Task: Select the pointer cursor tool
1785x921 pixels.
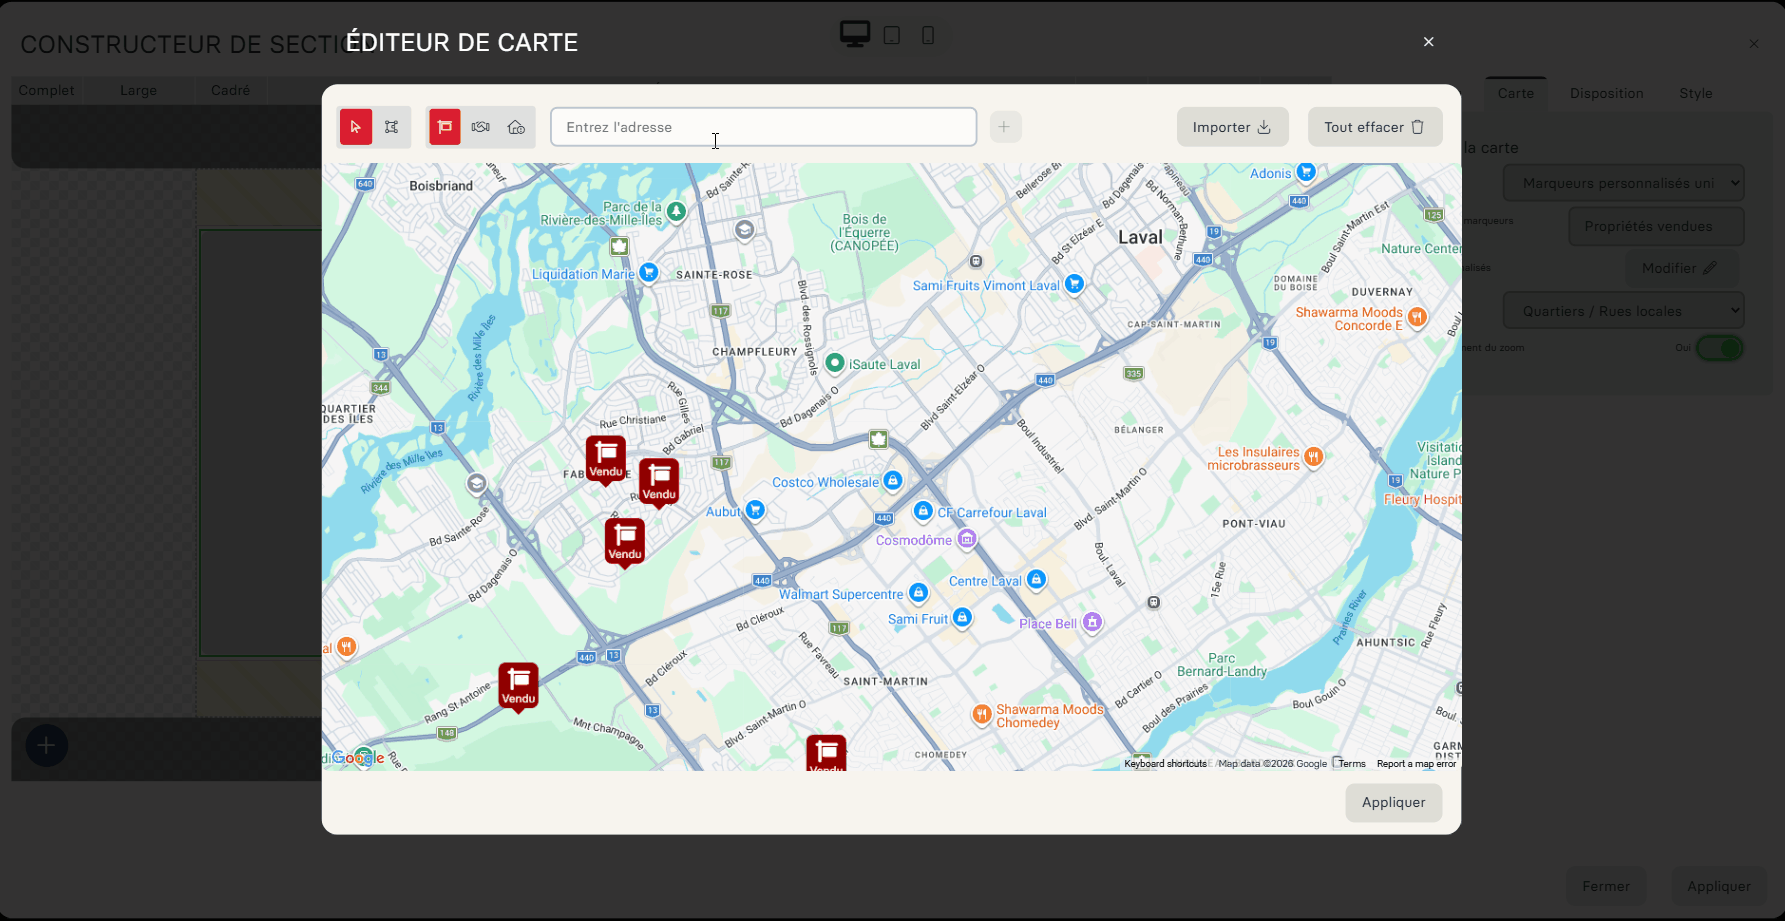Action: [356, 127]
